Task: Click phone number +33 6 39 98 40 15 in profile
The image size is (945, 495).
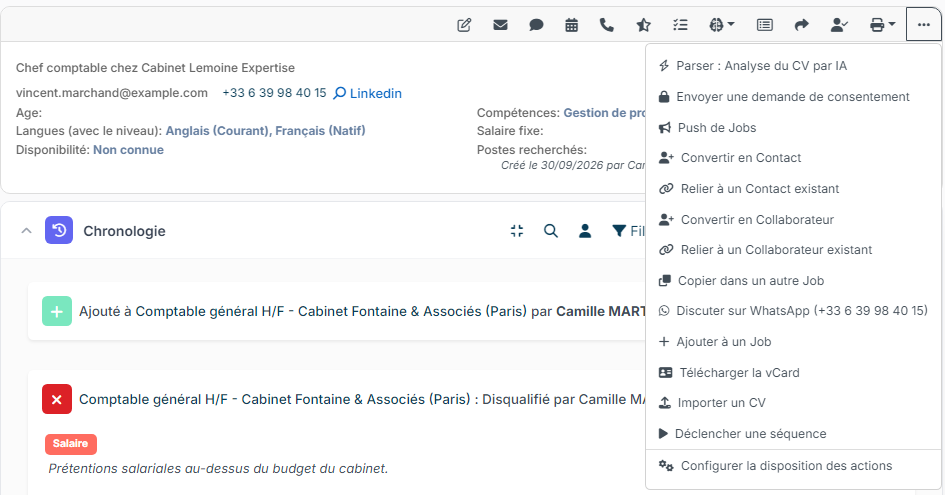Action: coord(274,93)
